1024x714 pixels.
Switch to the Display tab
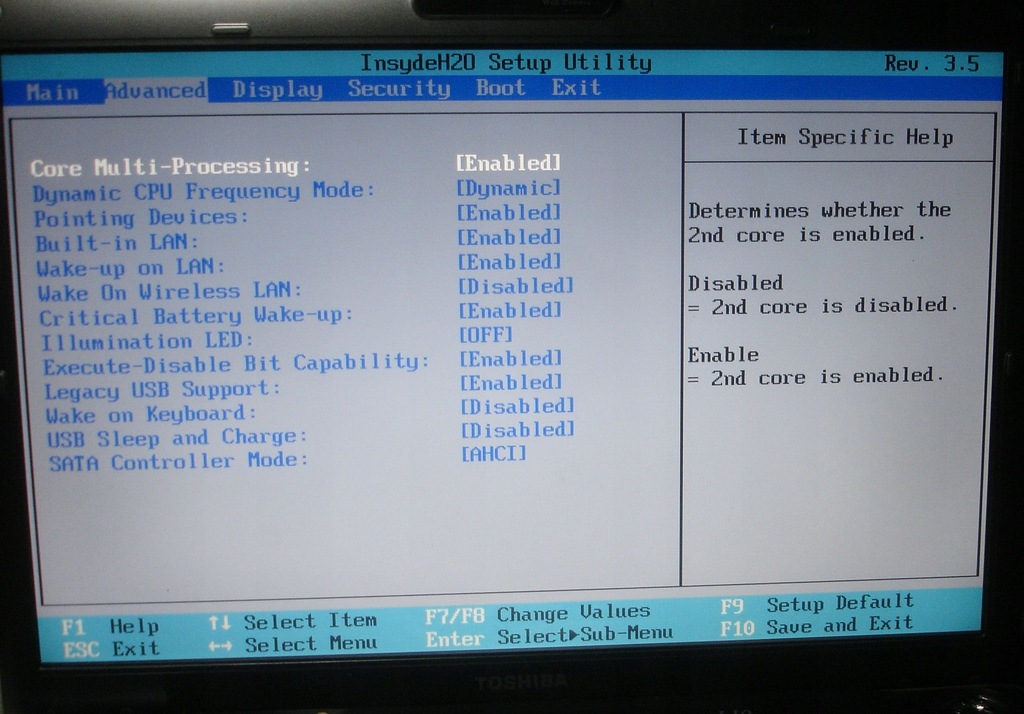coord(277,89)
